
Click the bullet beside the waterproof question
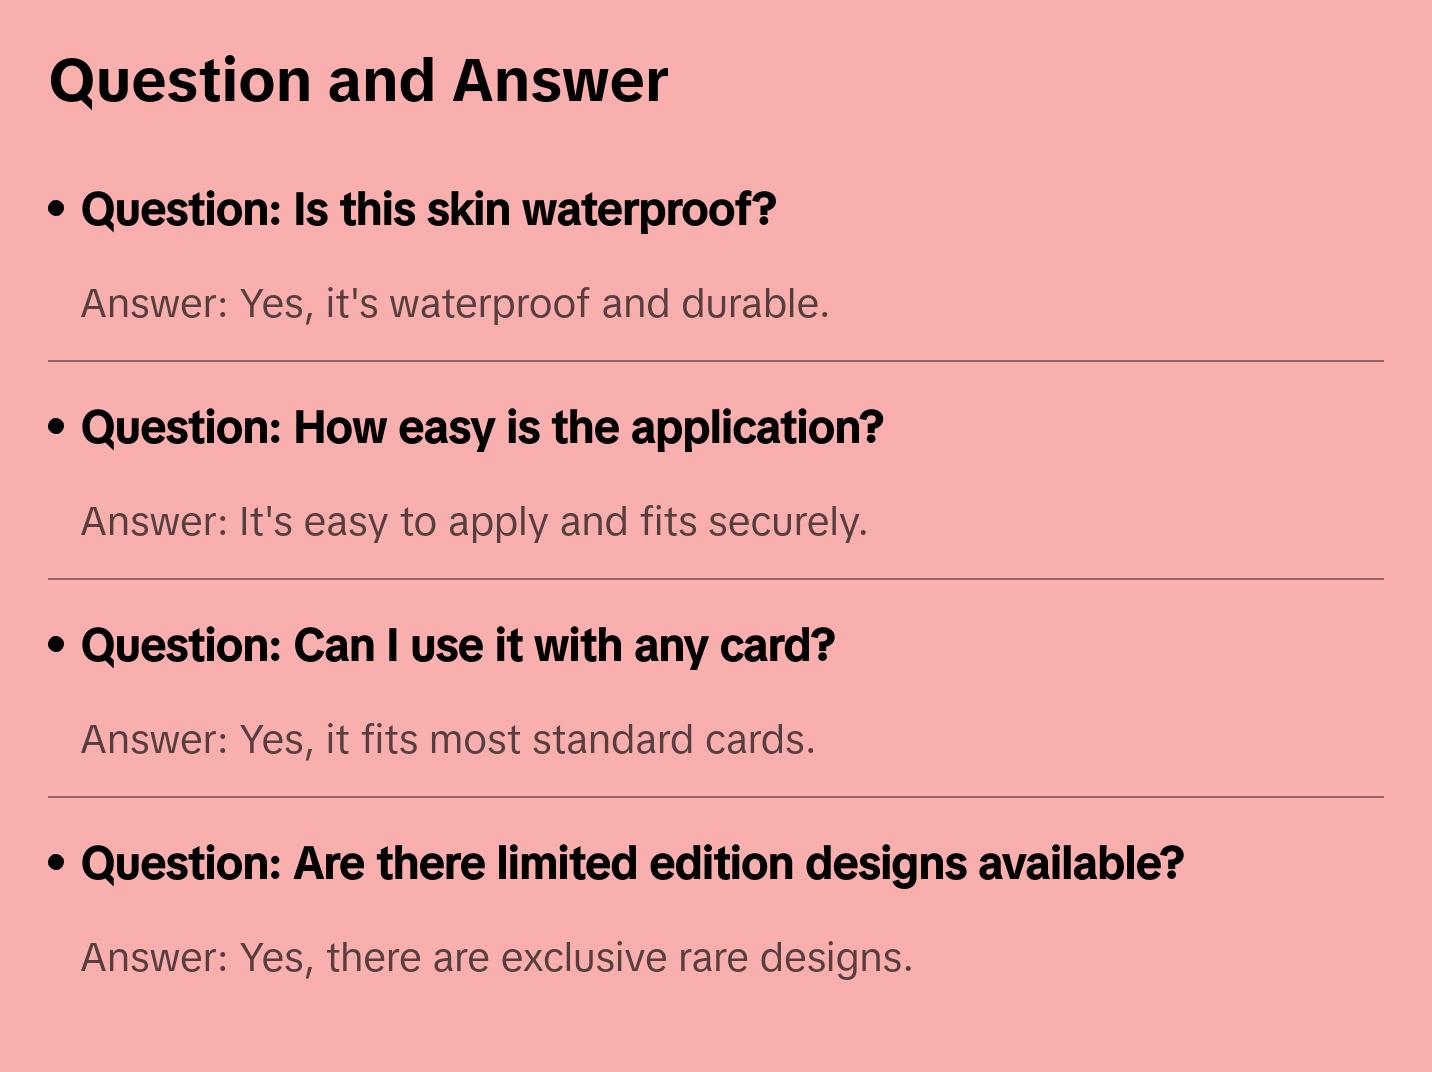pos(57,210)
